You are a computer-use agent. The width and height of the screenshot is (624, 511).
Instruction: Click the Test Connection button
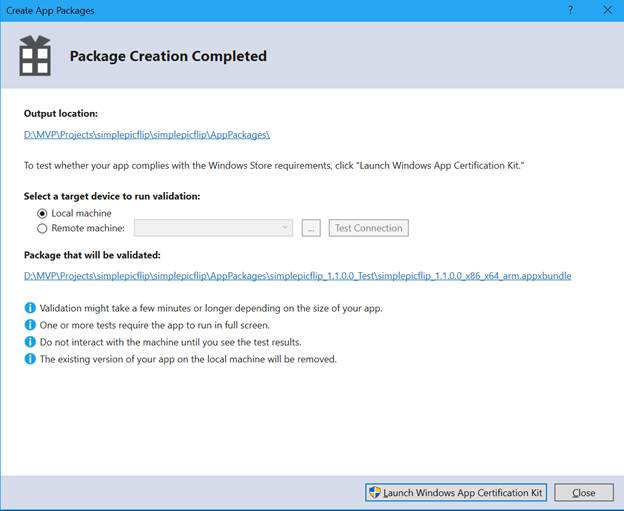(x=369, y=228)
